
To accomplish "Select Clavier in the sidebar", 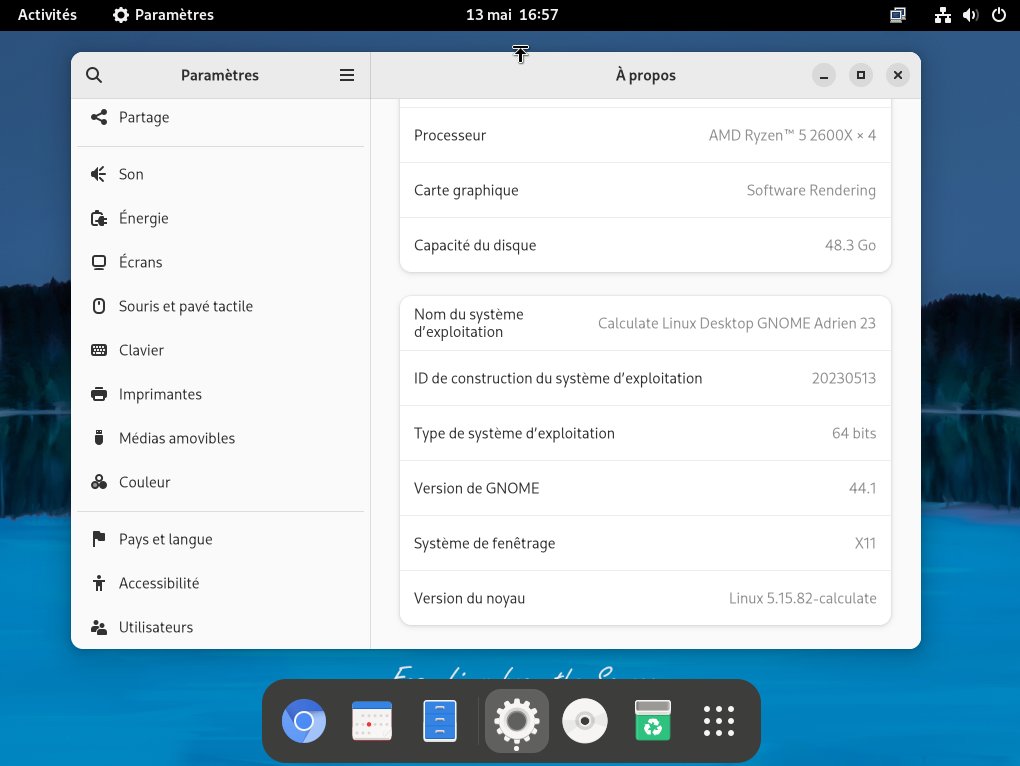I will (221, 350).
